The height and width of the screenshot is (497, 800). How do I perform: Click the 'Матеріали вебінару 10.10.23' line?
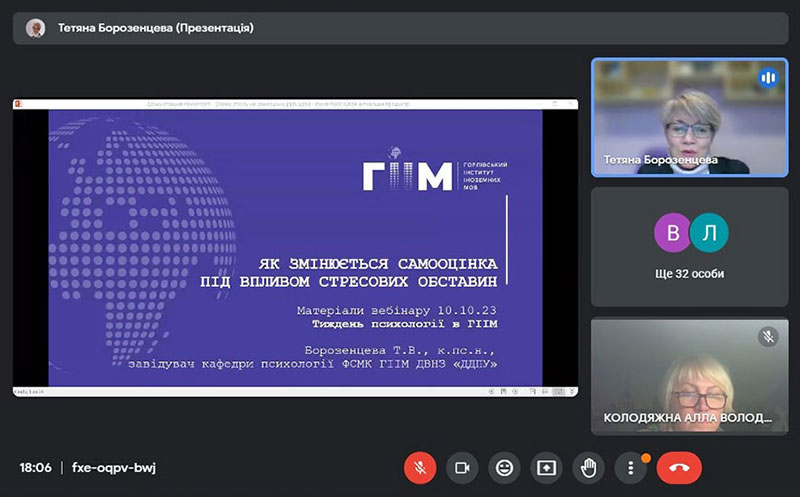tap(396, 310)
